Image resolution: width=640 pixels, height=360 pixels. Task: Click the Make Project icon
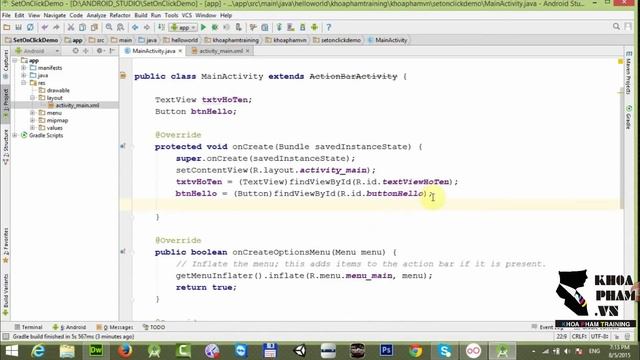pos(161,27)
